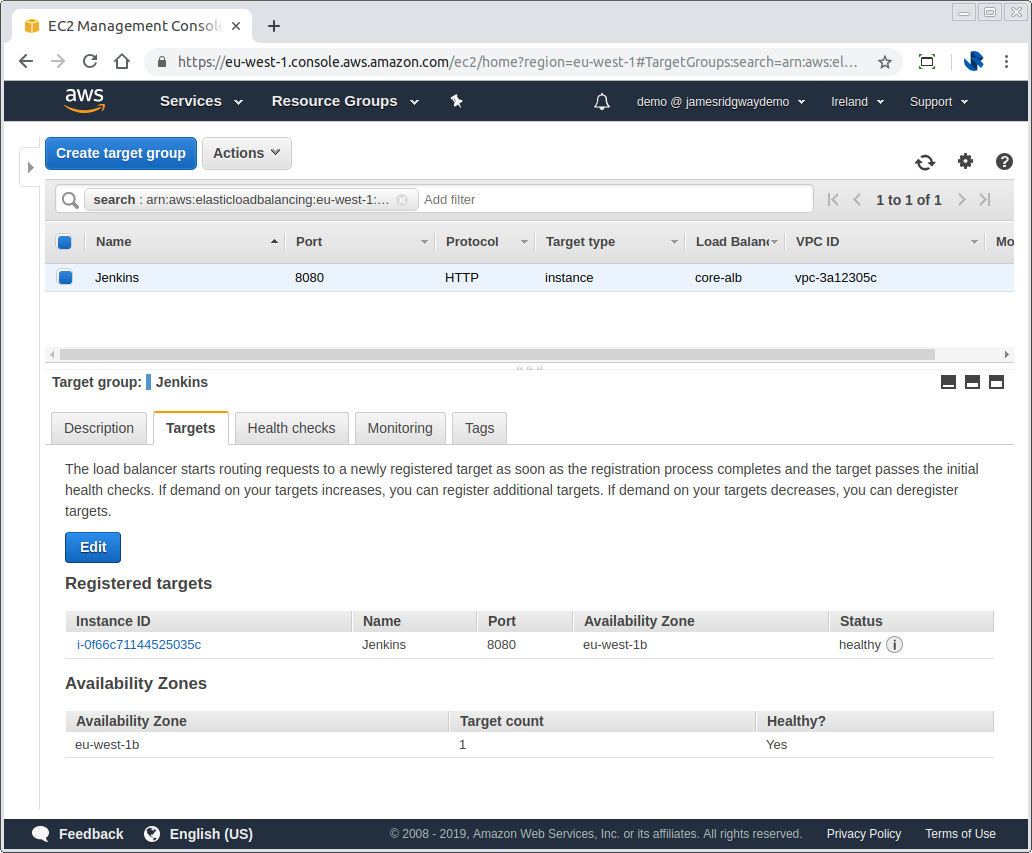Click the browser address bar URL
Screen dimensions: 1032x853
pos(517,62)
